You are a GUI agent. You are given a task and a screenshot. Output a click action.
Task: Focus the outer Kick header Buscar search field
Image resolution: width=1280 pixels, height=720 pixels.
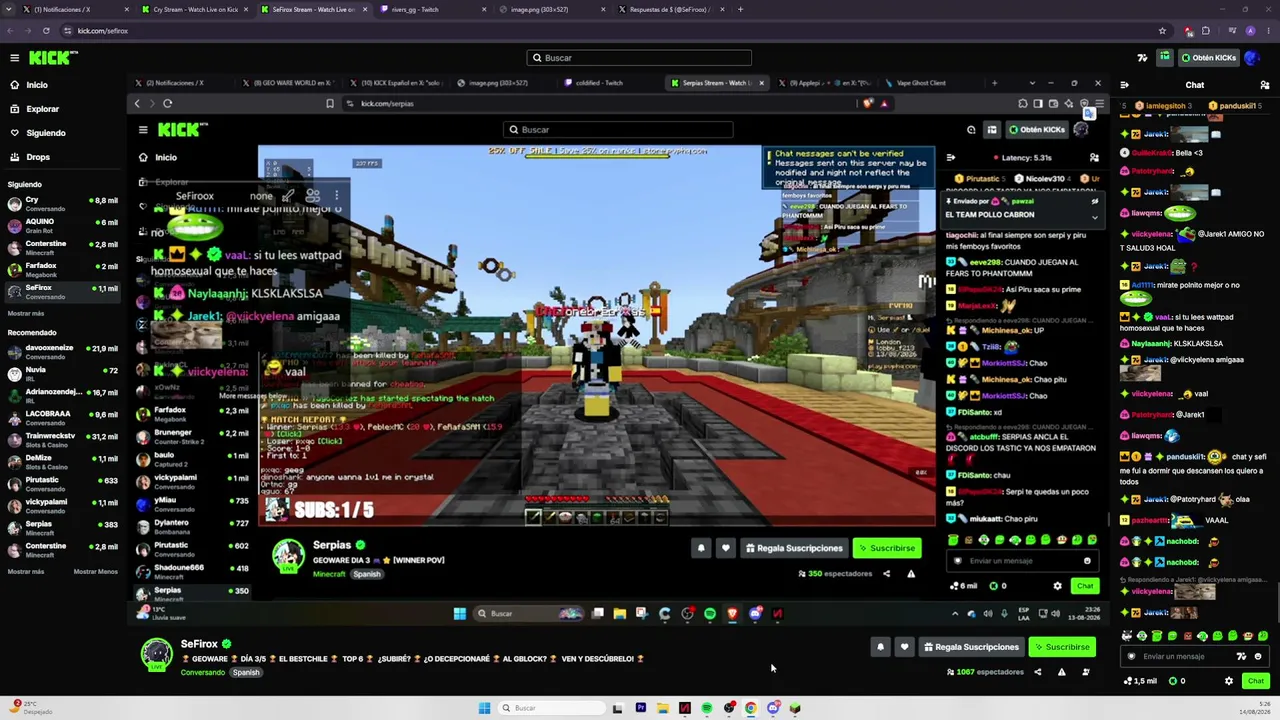[639, 58]
